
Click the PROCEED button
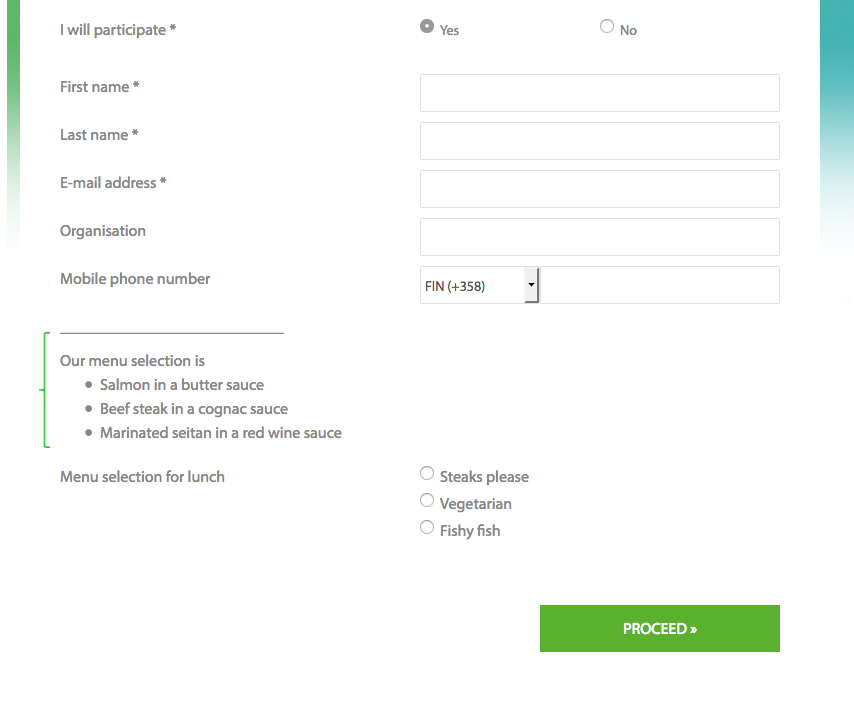point(660,628)
